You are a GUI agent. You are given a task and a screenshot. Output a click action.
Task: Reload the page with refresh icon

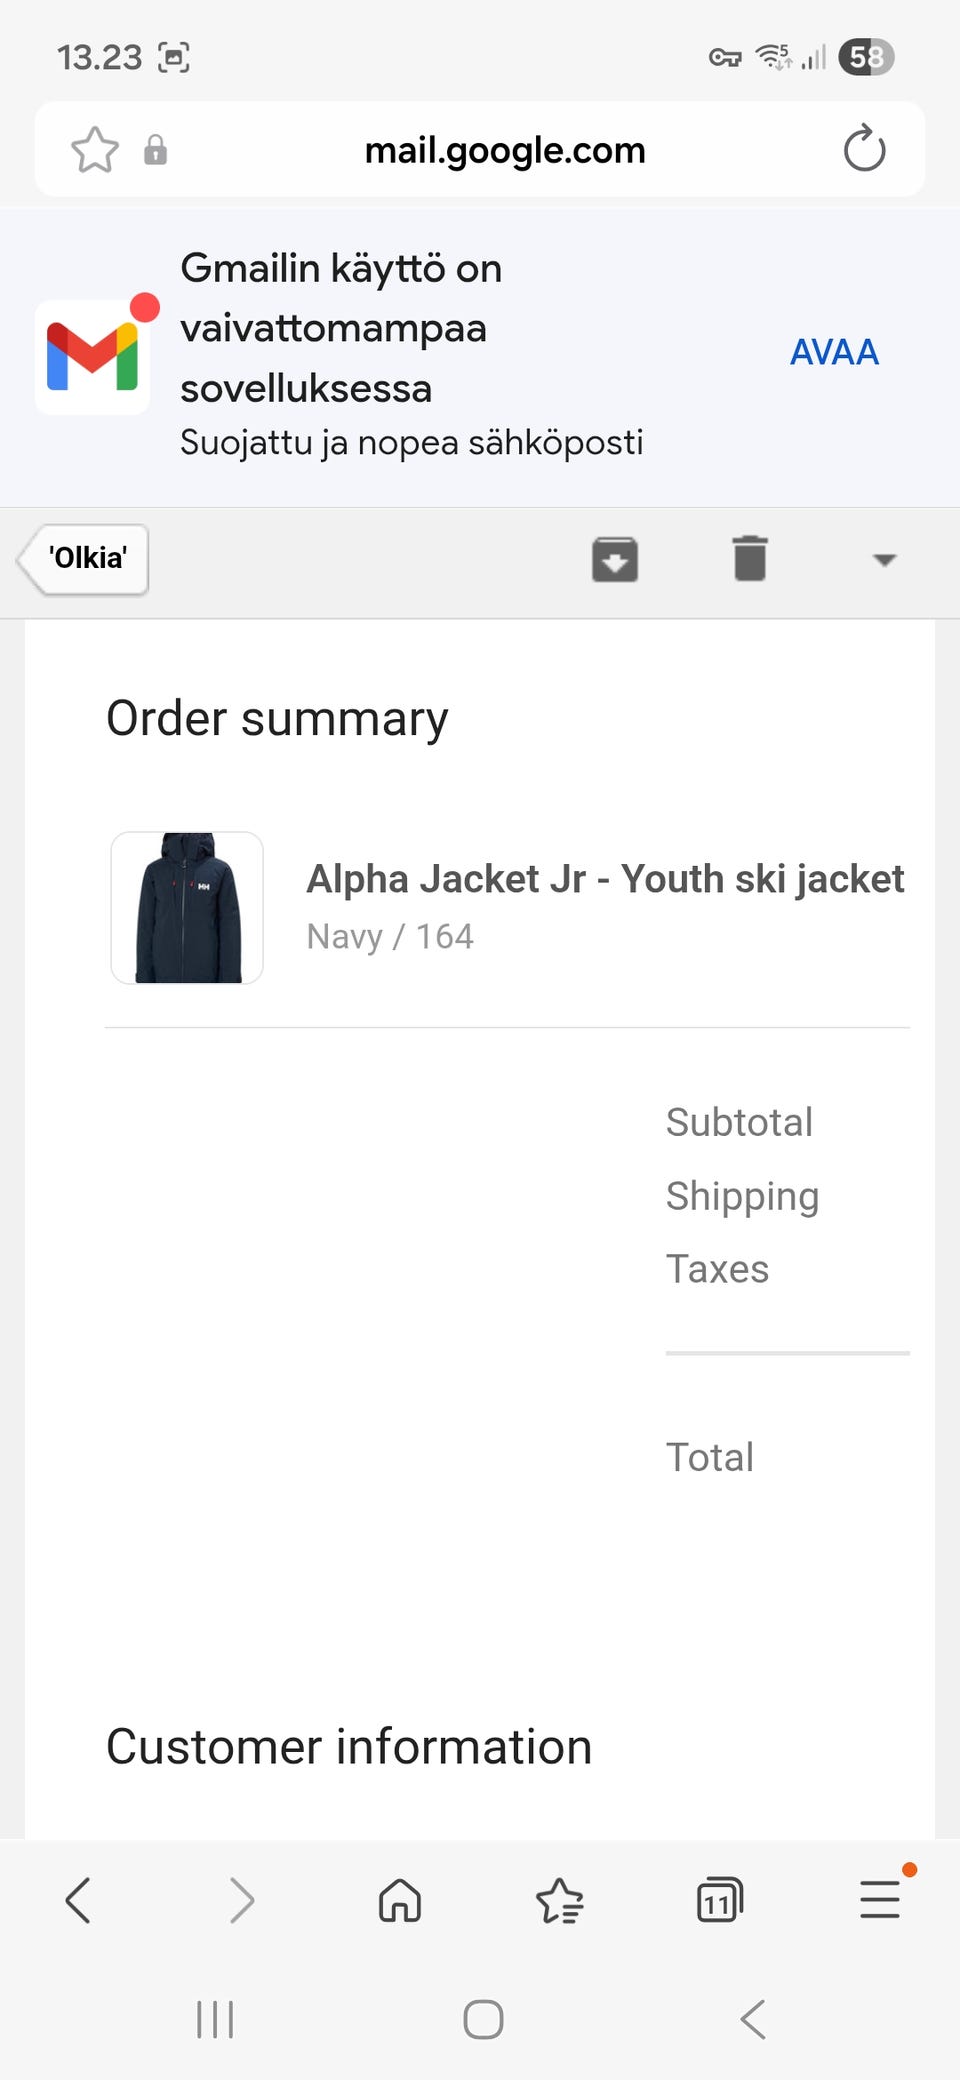pyautogui.click(x=864, y=150)
